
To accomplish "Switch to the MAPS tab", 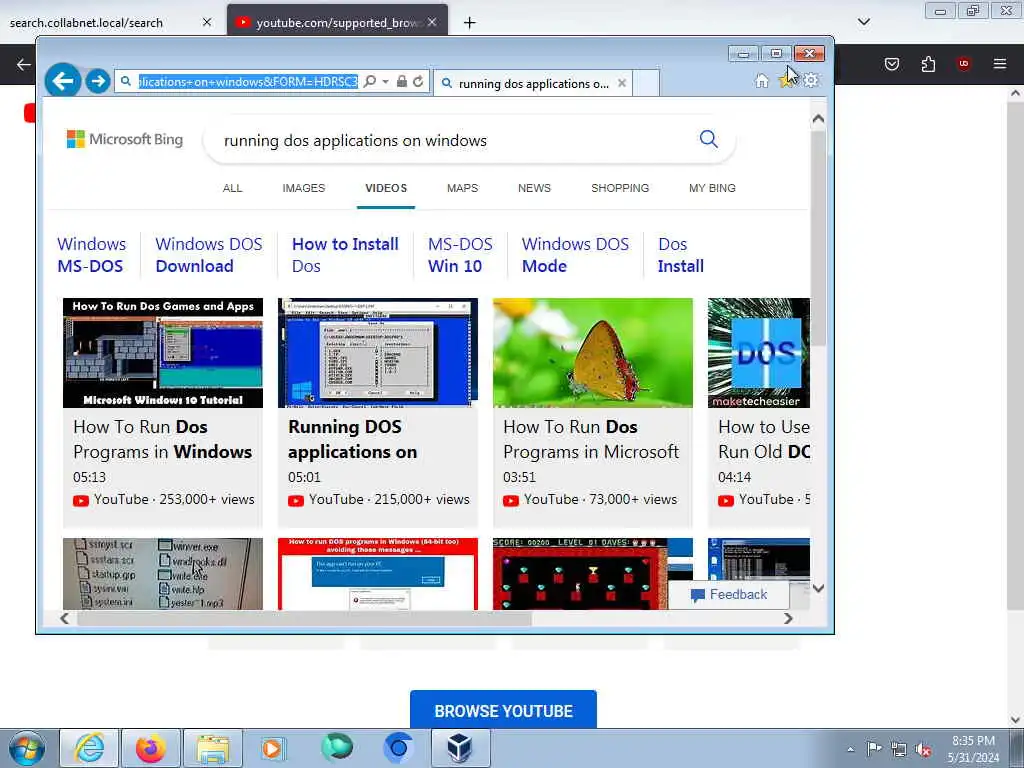I will 462,188.
